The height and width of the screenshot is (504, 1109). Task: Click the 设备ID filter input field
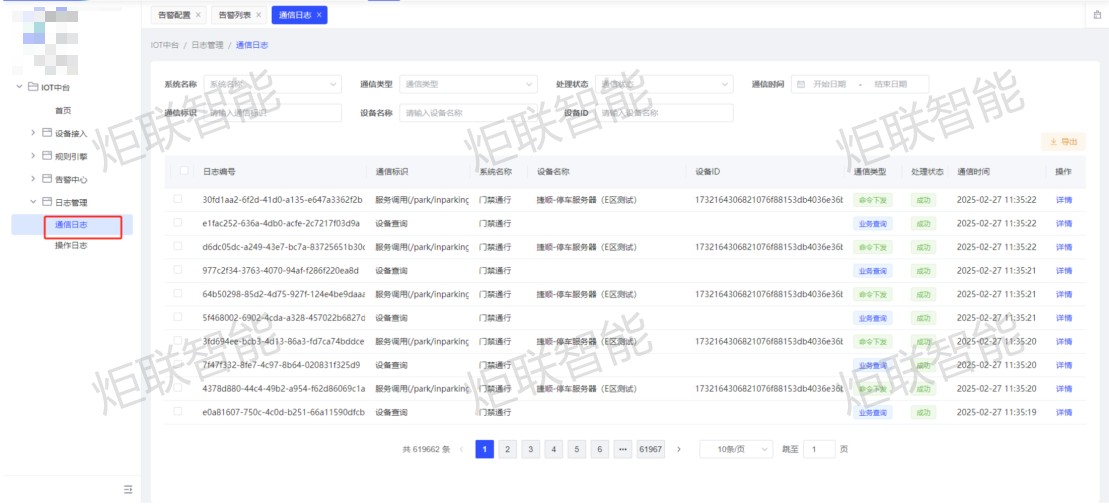664,113
